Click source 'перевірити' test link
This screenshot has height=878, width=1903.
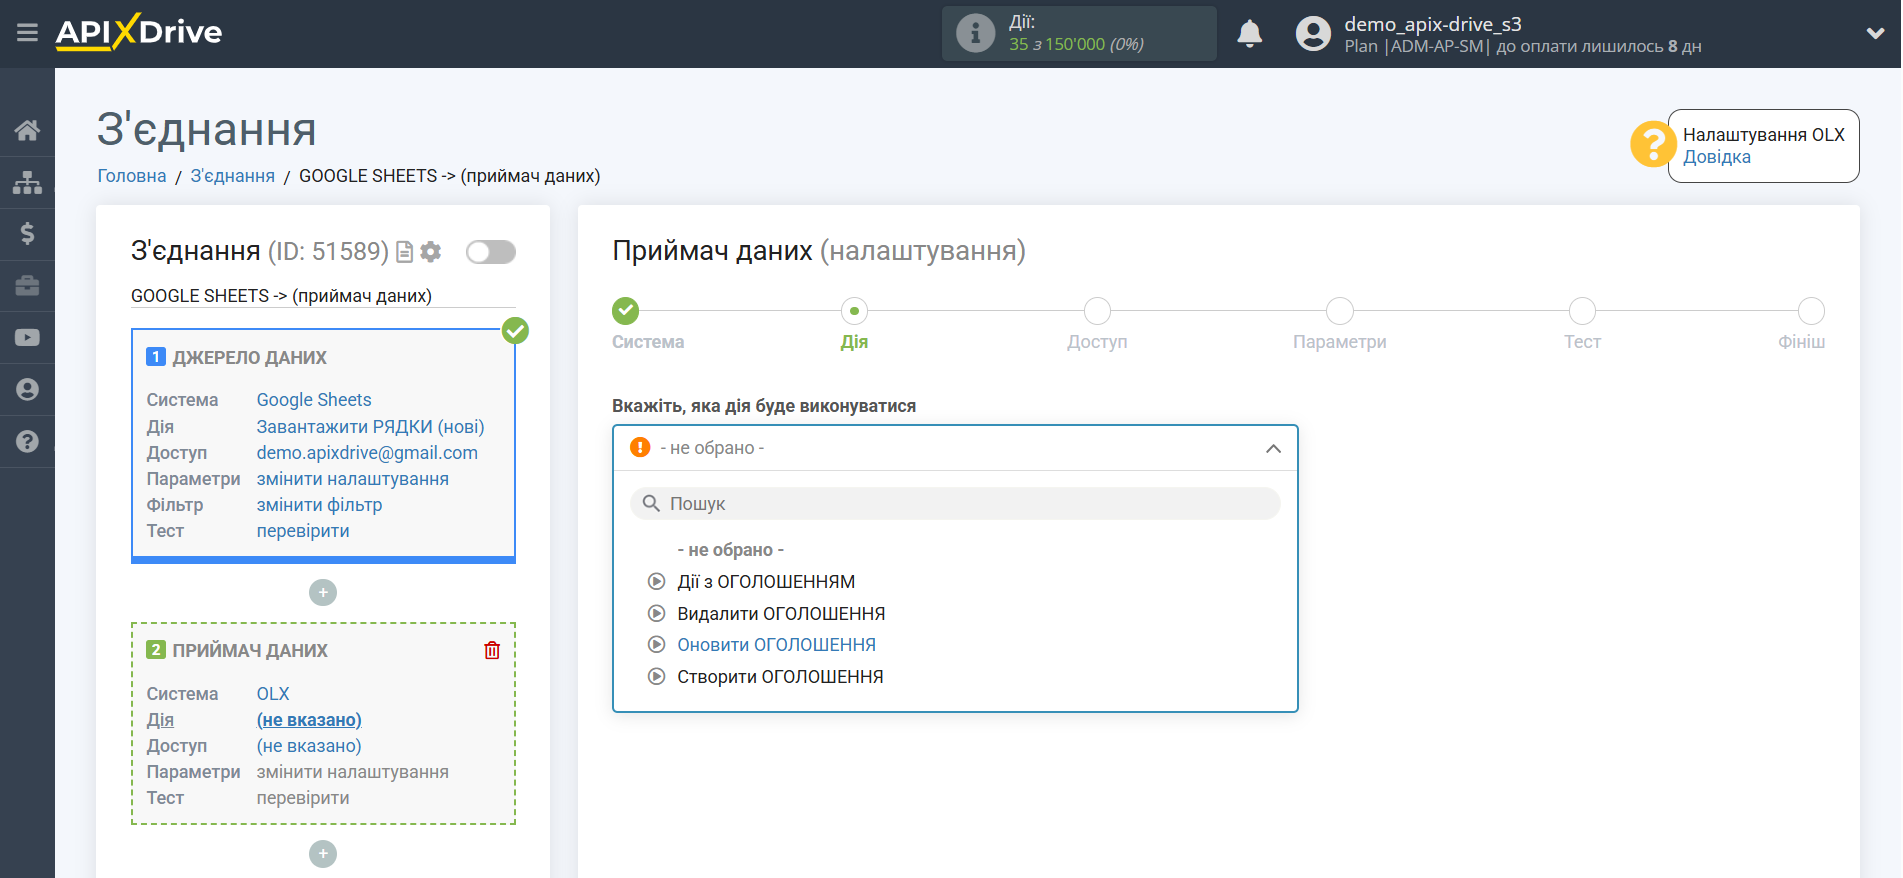pyautogui.click(x=303, y=531)
